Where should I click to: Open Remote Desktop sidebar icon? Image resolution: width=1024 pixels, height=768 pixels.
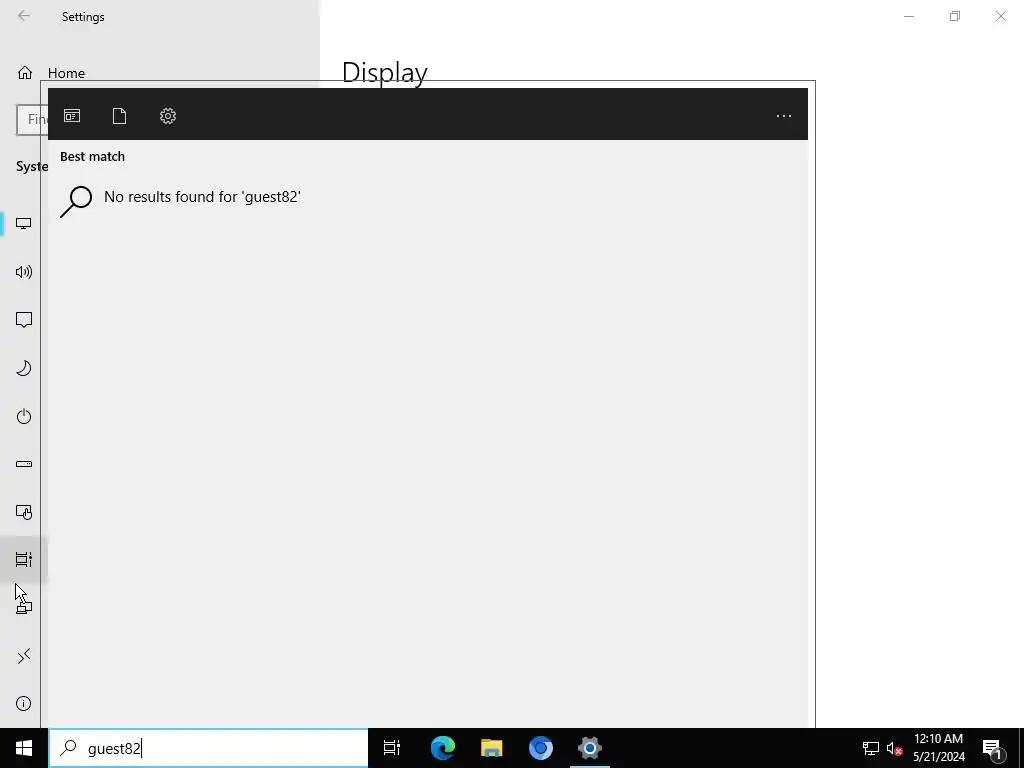click(24, 656)
